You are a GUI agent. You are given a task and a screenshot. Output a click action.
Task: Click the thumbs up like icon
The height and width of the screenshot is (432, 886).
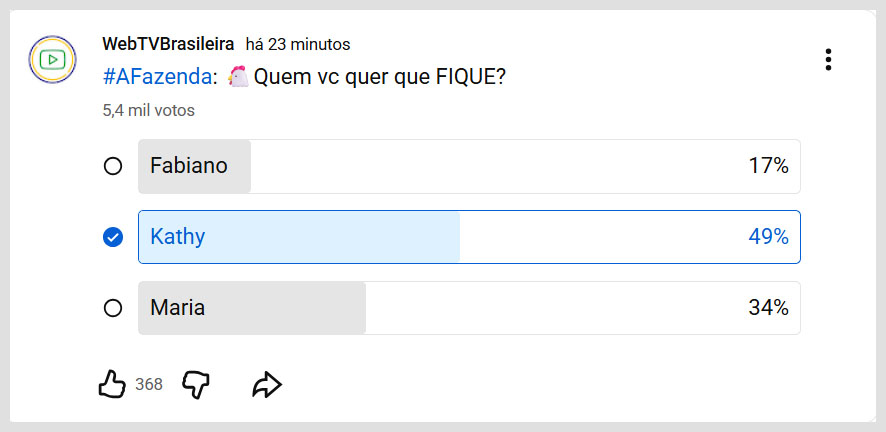point(112,384)
